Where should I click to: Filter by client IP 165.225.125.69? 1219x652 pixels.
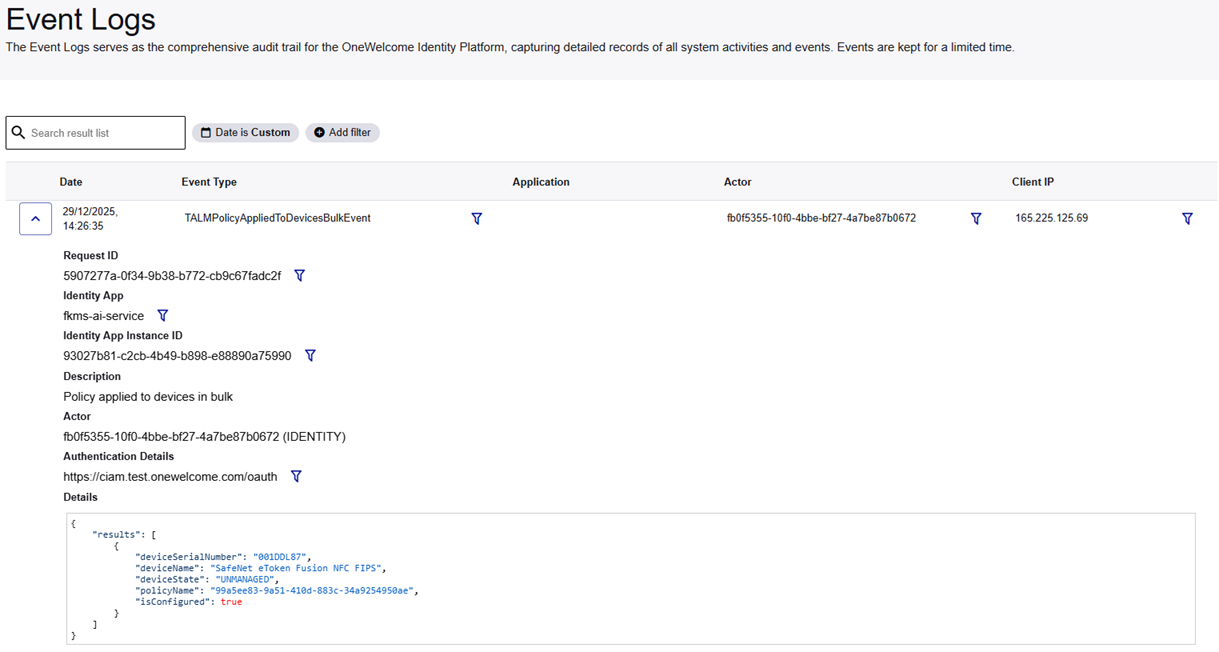tap(1187, 218)
